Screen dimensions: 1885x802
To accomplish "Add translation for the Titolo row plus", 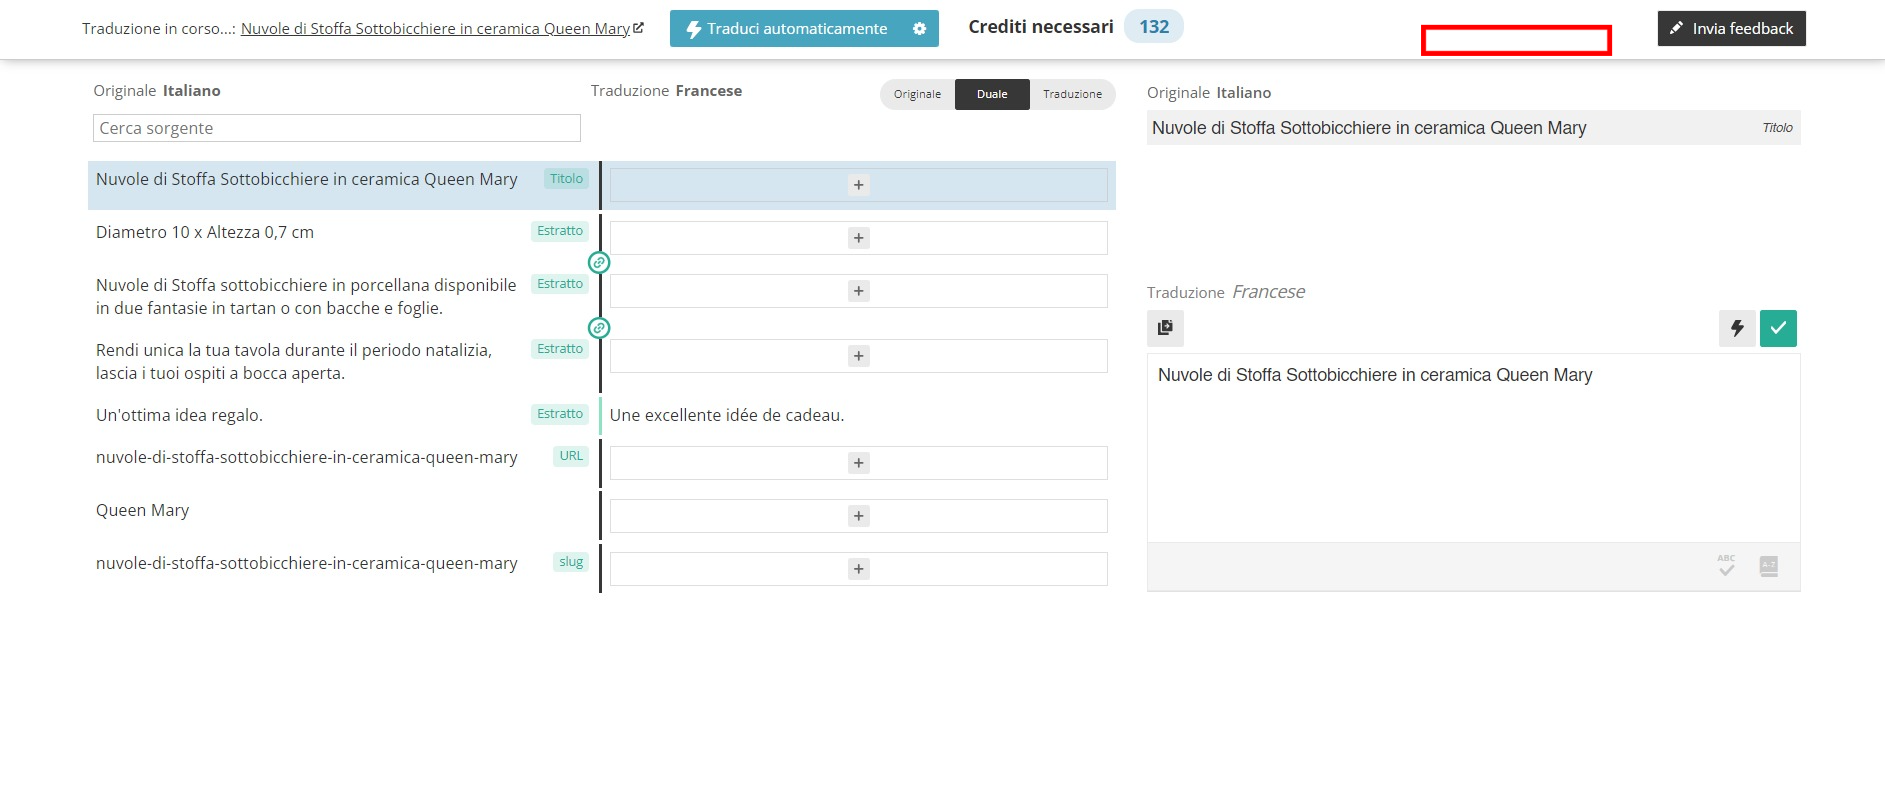I will (858, 185).
